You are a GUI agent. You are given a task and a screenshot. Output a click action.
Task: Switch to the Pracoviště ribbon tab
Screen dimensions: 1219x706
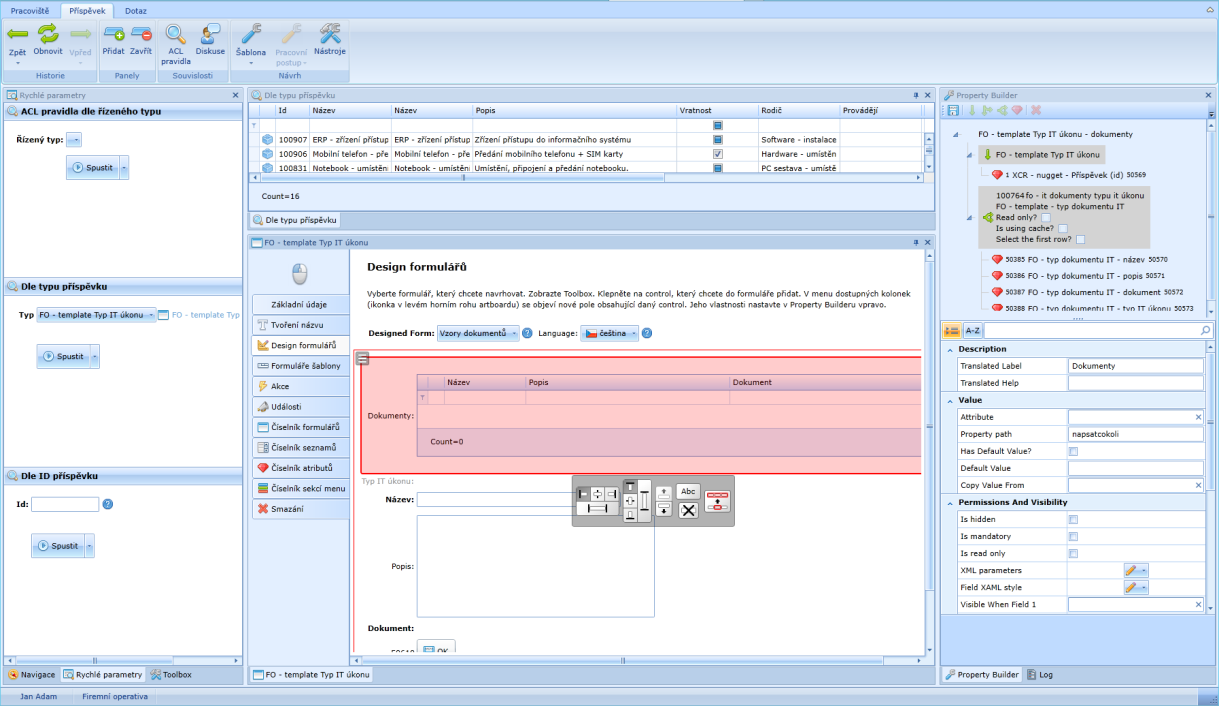(30, 9)
